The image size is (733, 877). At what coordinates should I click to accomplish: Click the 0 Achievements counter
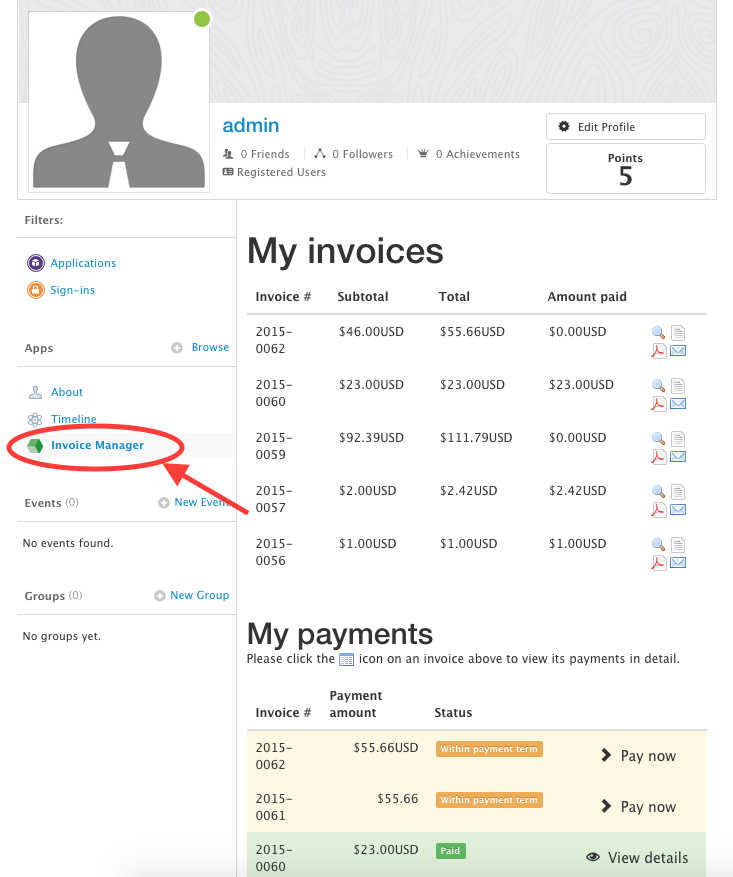point(469,154)
